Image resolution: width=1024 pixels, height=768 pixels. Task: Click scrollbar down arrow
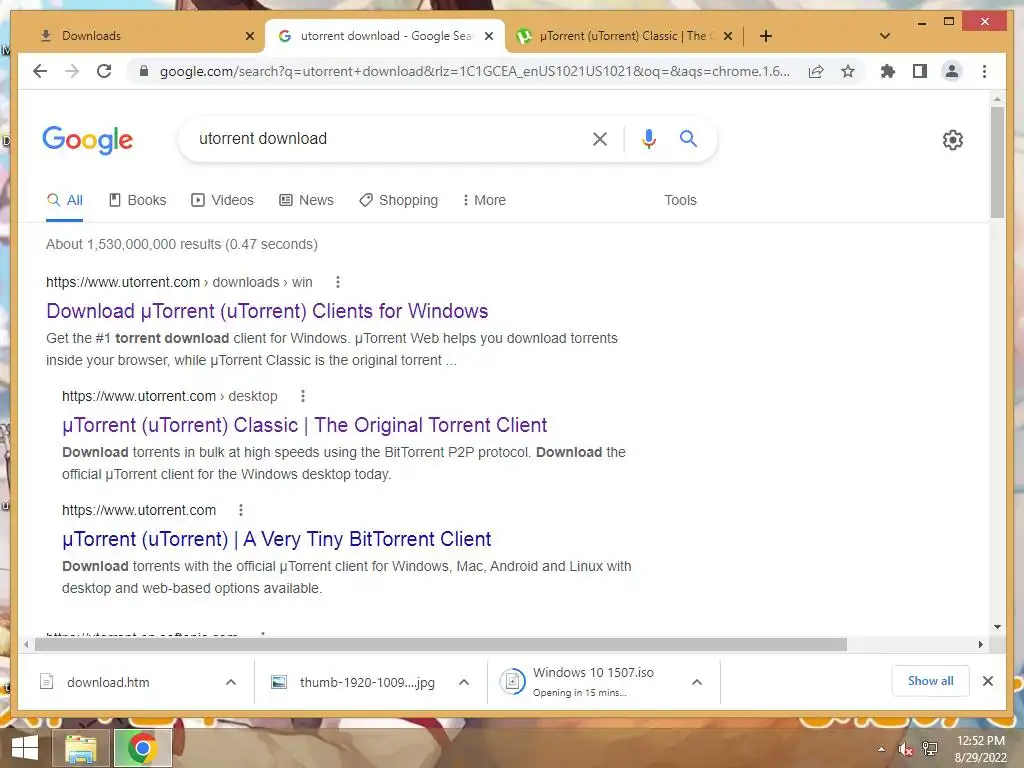[997, 627]
